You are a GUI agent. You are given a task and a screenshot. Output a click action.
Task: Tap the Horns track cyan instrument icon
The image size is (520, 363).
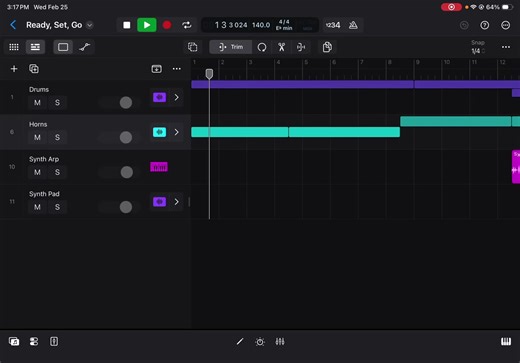tap(159, 132)
